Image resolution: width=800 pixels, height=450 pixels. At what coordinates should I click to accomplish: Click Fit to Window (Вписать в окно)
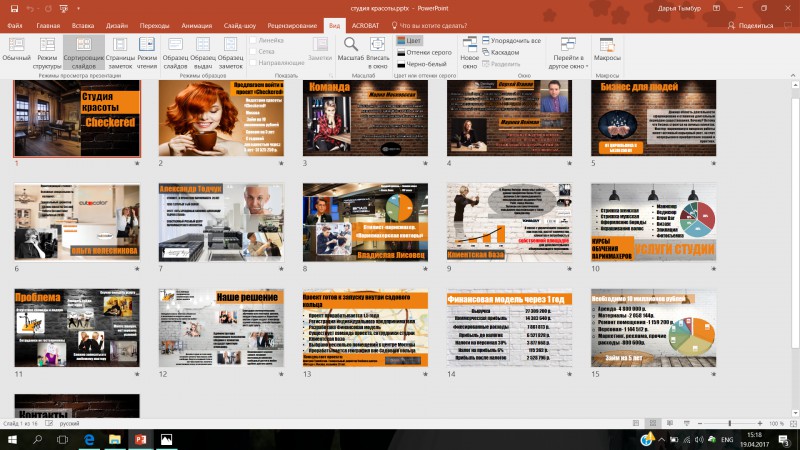pyautogui.click(x=378, y=53)
